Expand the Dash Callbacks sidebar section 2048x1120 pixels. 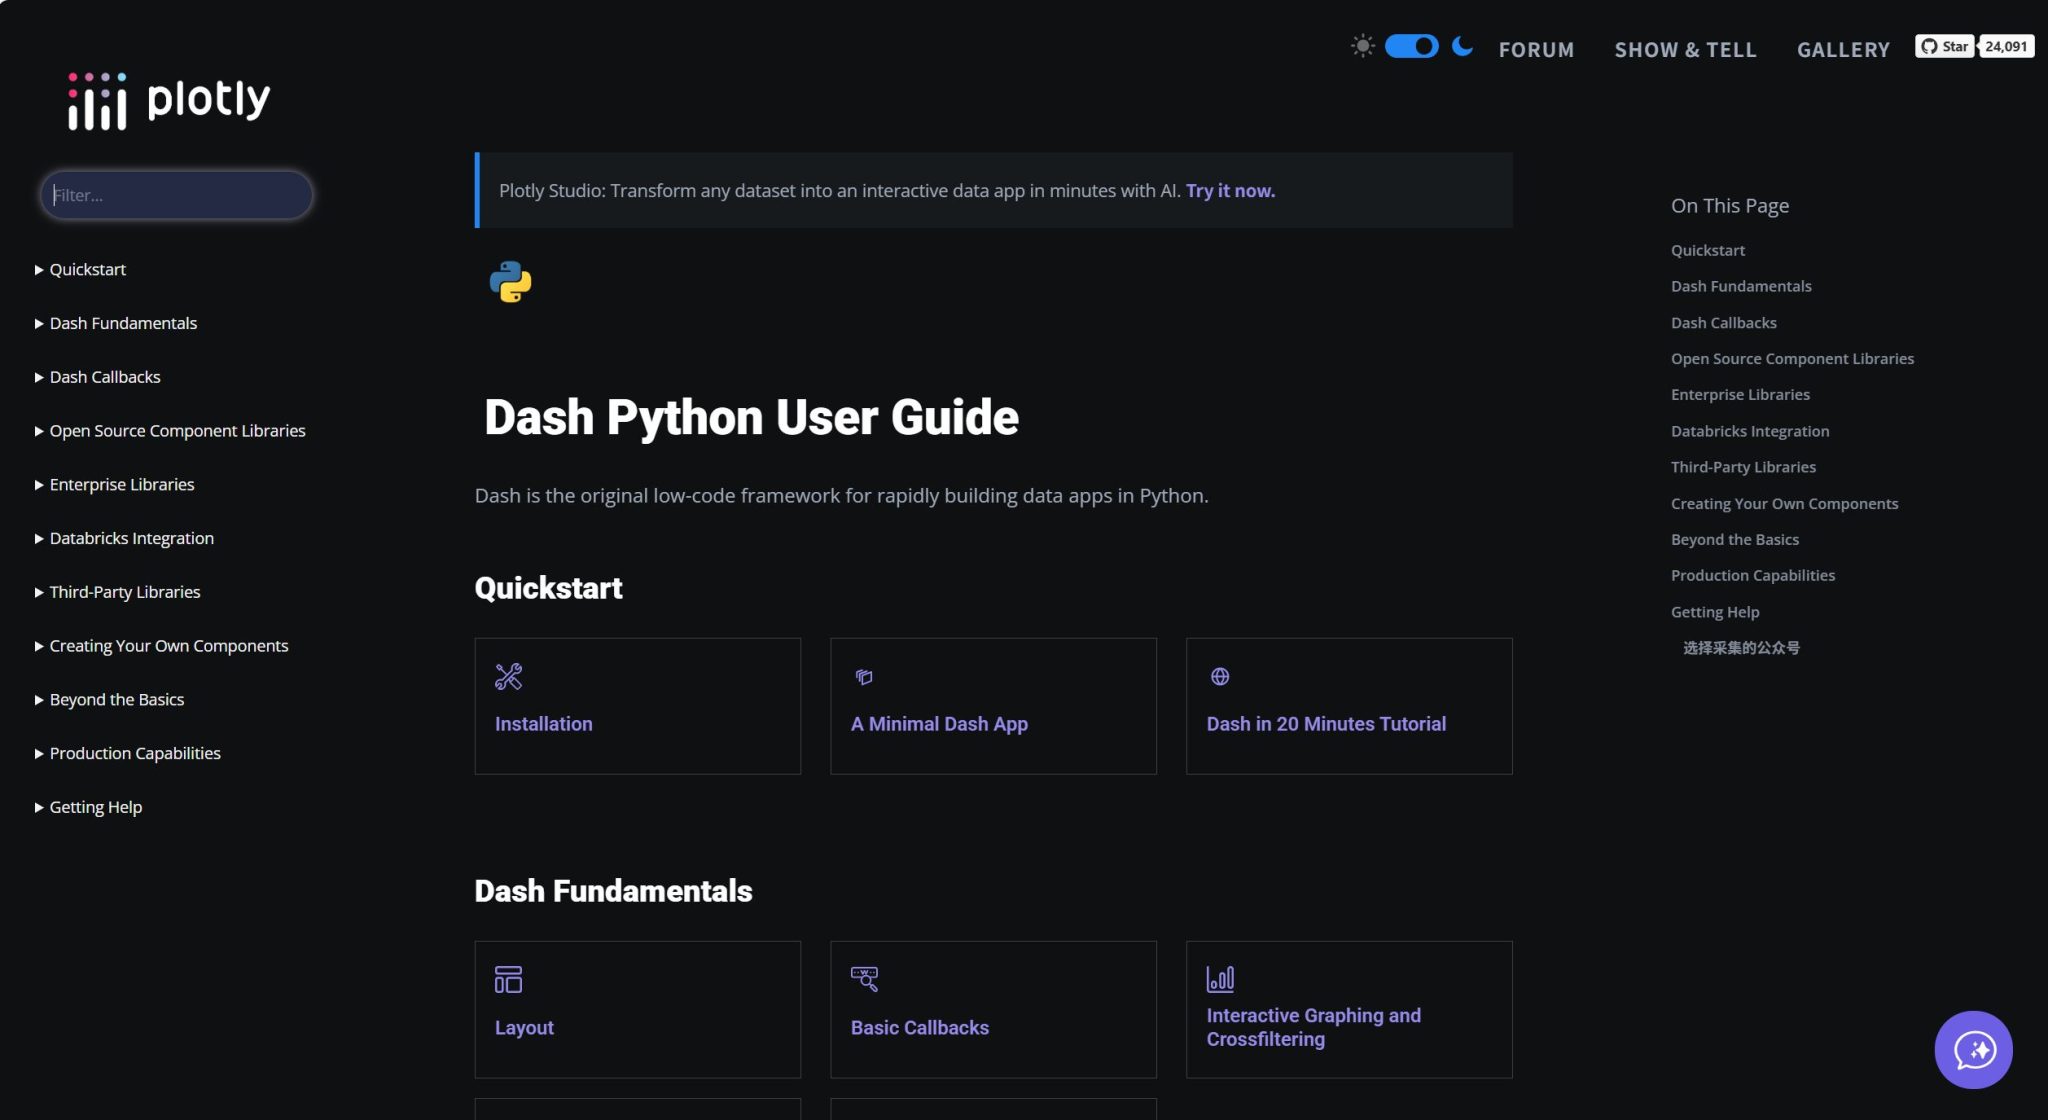97,377
